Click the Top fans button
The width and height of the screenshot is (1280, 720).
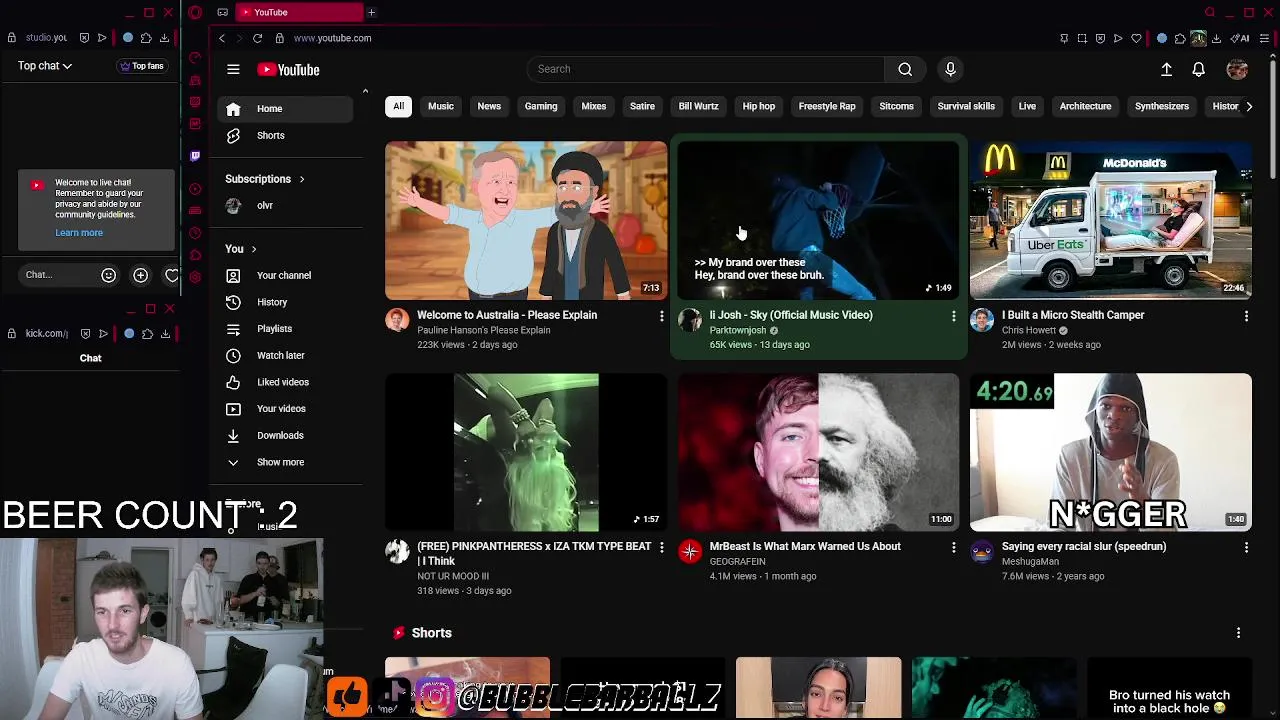tap(142, 66)
